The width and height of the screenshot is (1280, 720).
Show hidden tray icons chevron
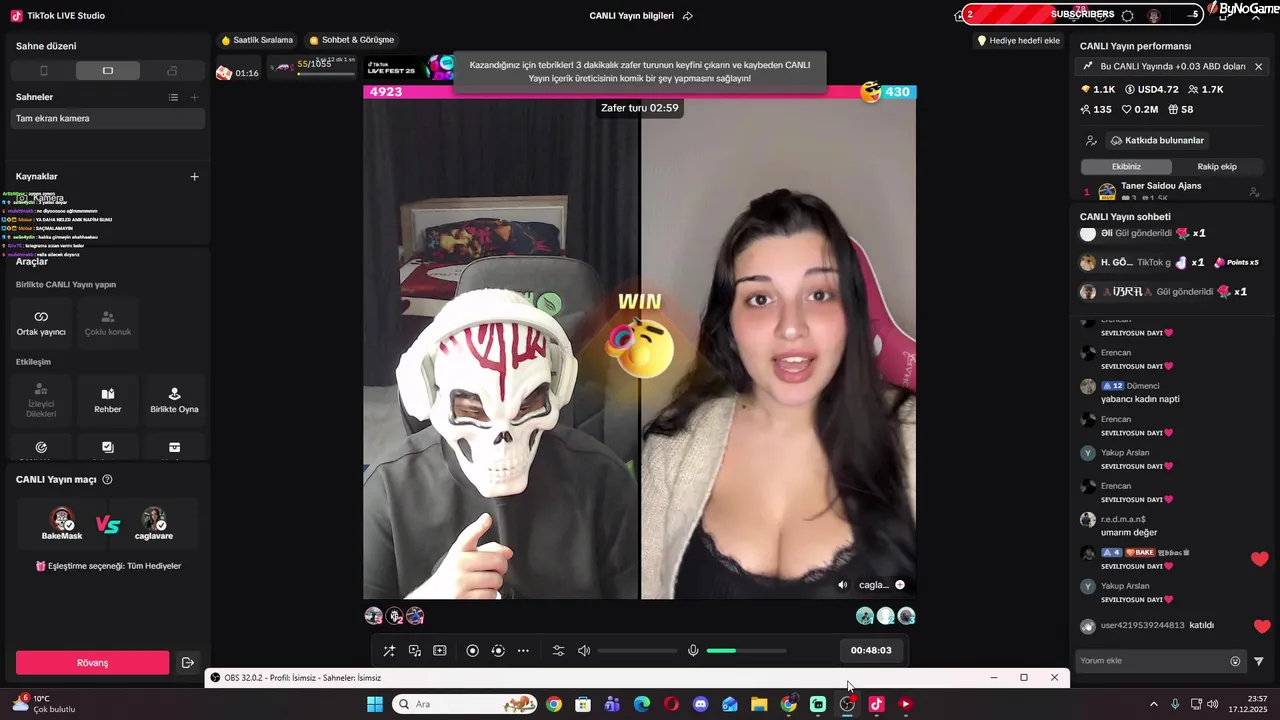[x=1153, y=704]
